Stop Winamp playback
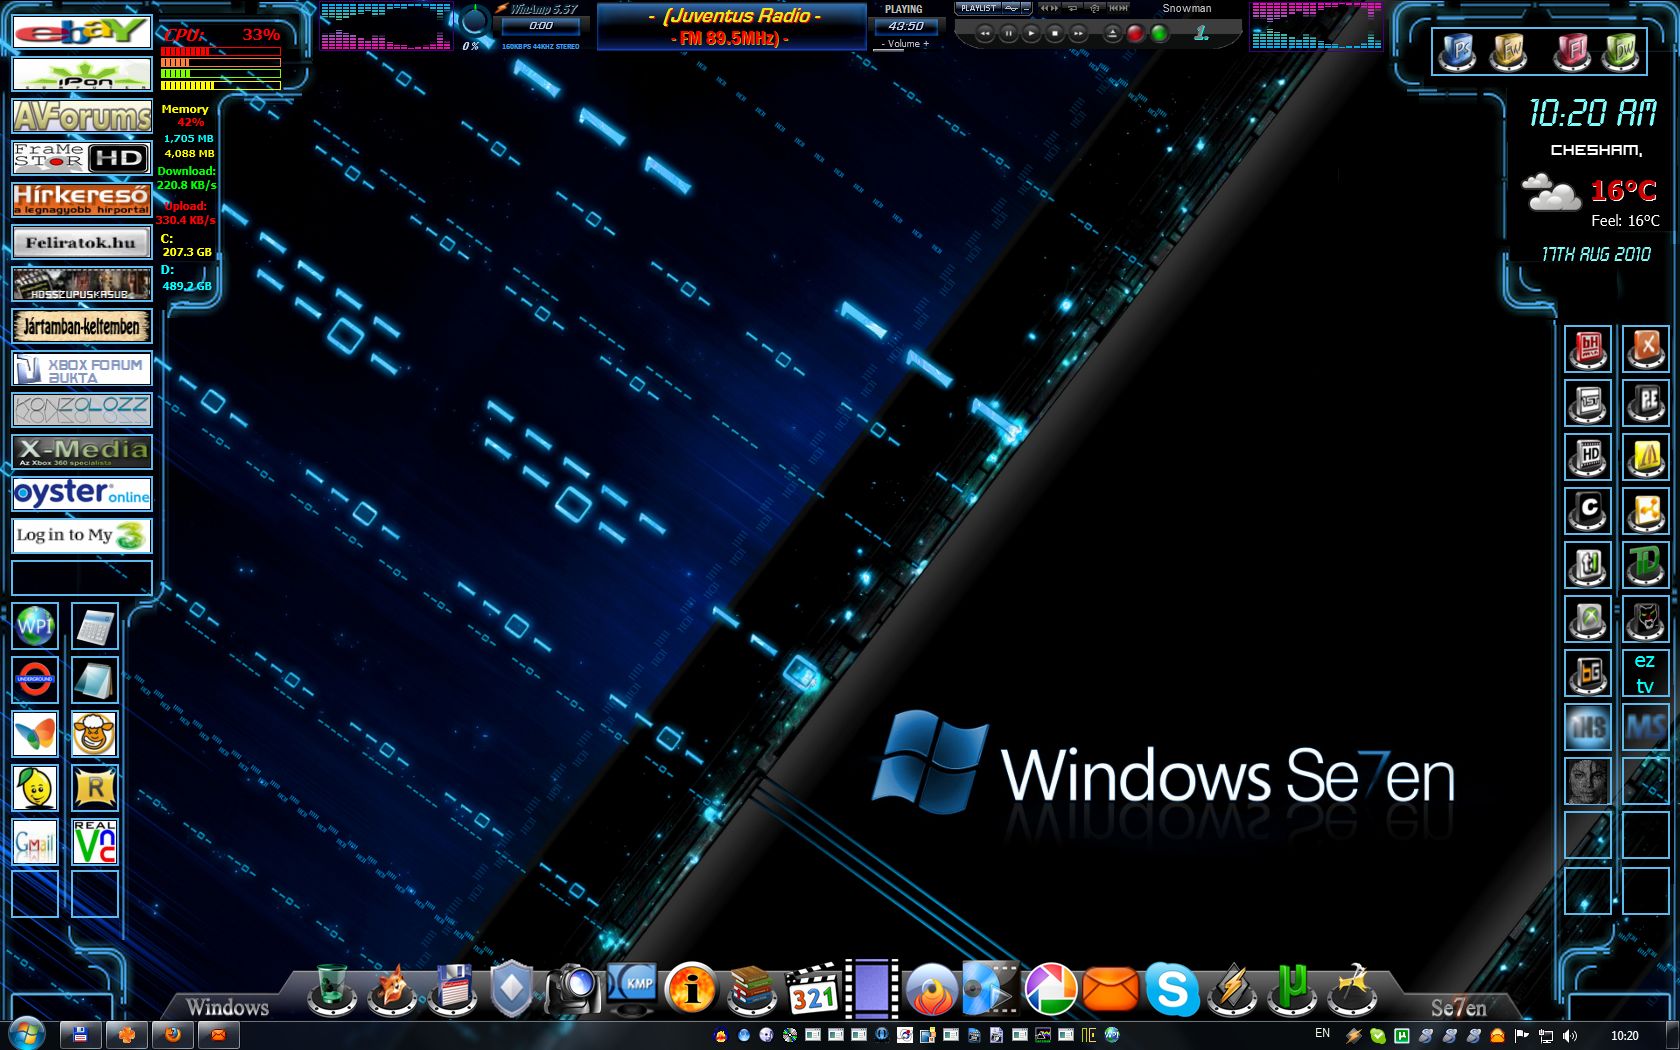This screenshot has width=1680, height=1050. 1054,33
